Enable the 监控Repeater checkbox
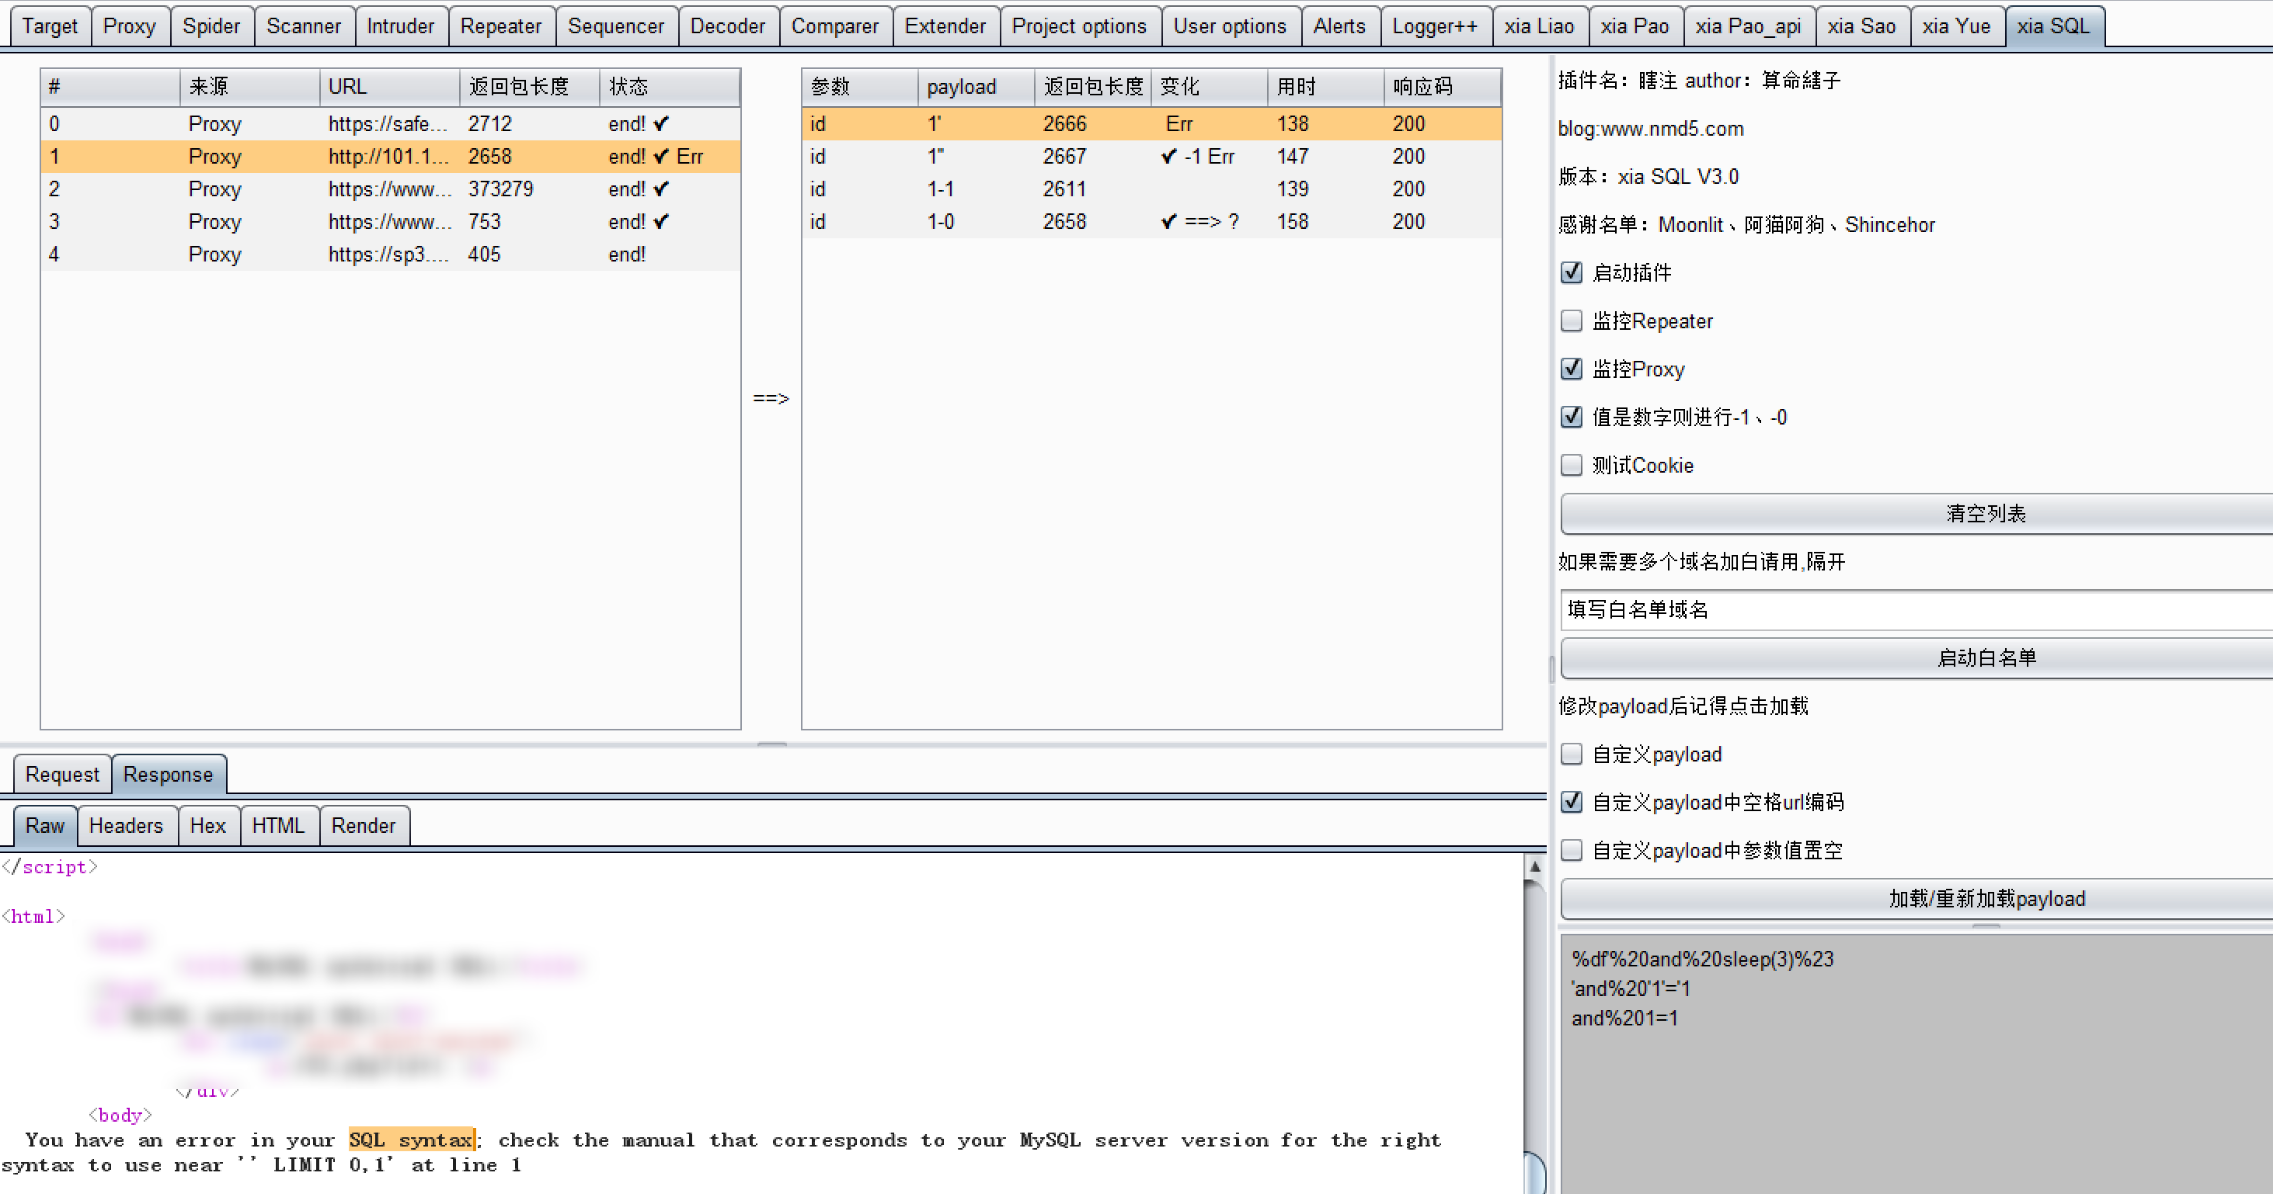Image resolution: width=2273 pixels, height=1194 pixels. pos(1571,320)
